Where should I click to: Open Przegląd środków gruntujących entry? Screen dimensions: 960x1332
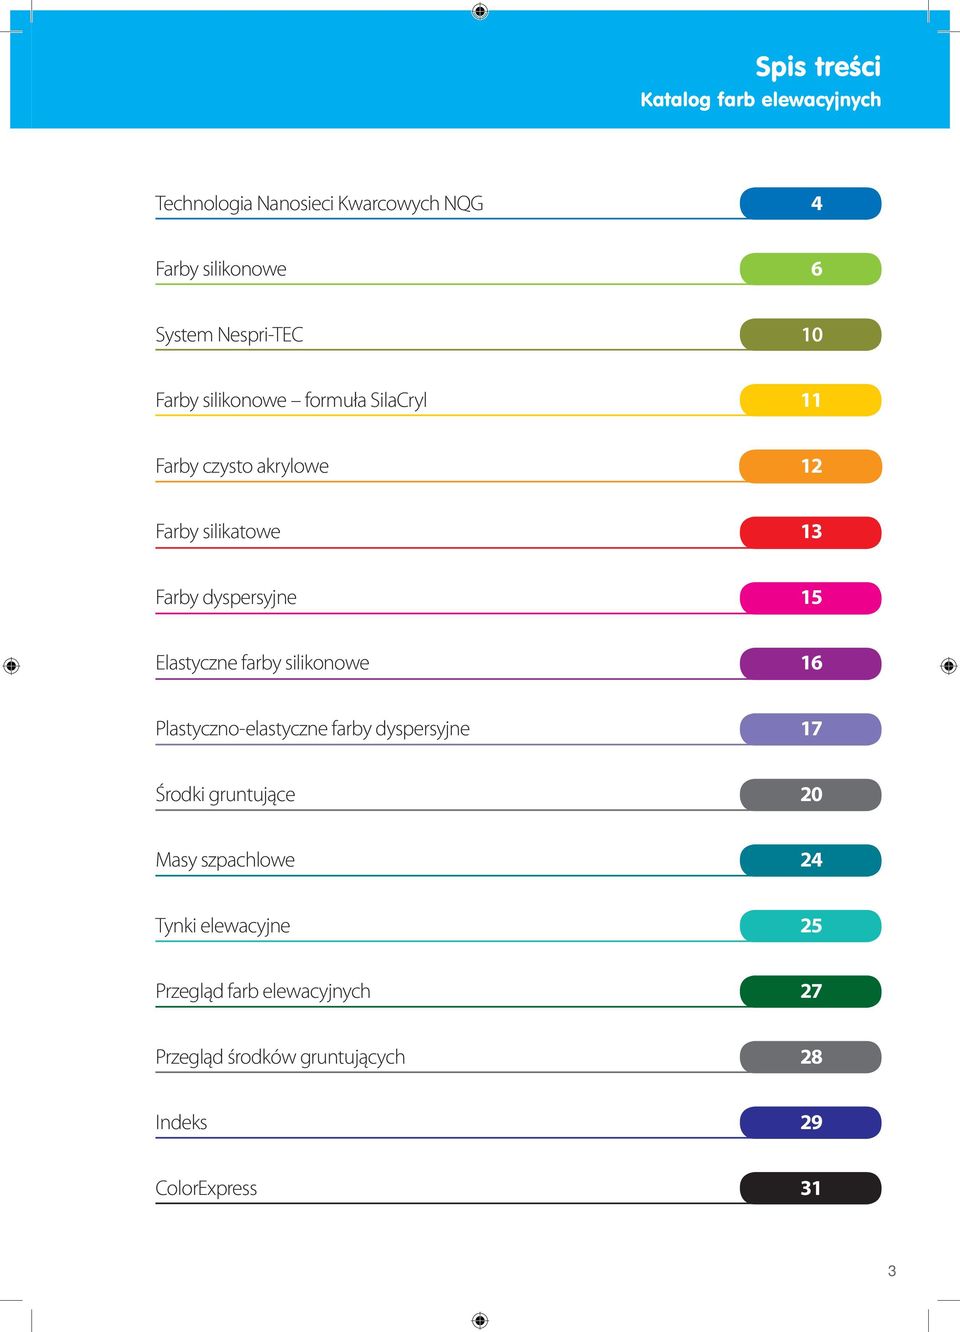click(280, 1057)
